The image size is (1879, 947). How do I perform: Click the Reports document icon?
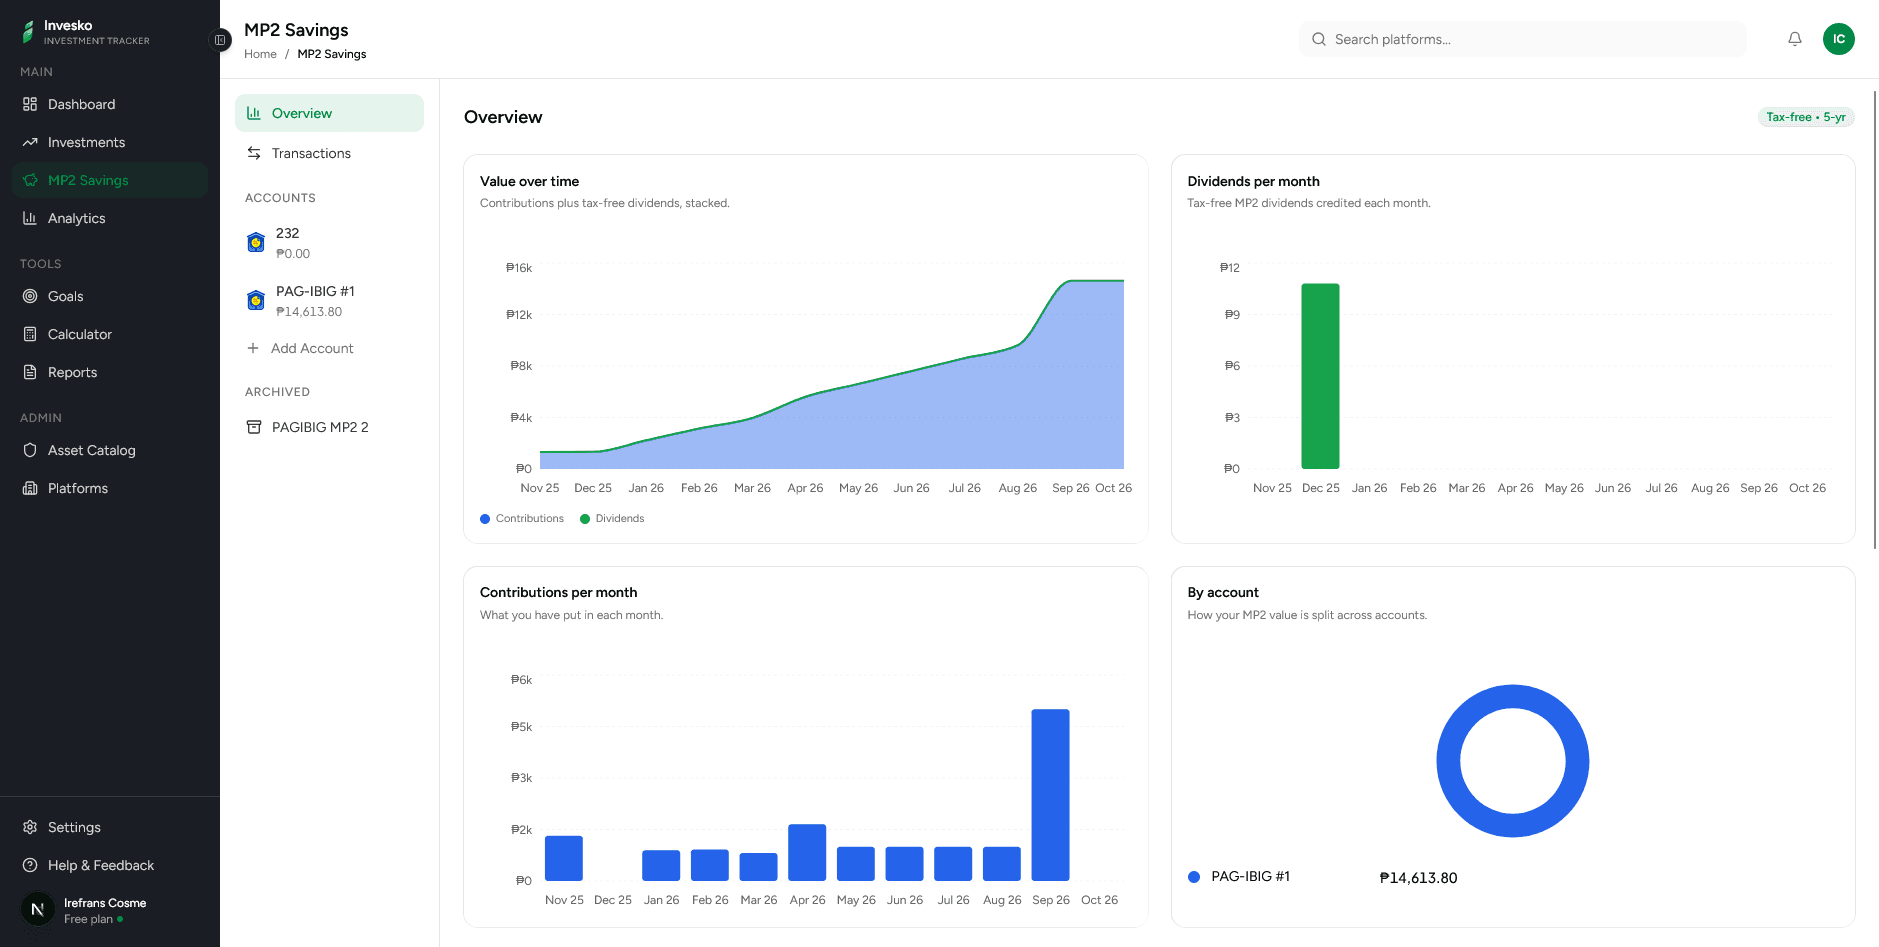coord(30,372)
